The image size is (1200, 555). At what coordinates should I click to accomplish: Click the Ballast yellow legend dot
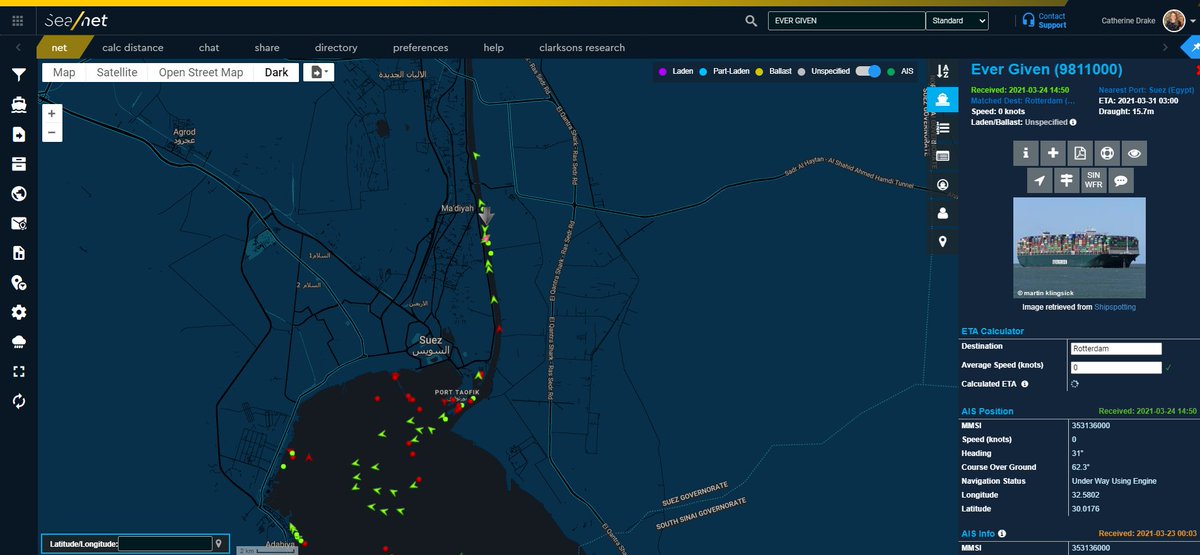761,72
